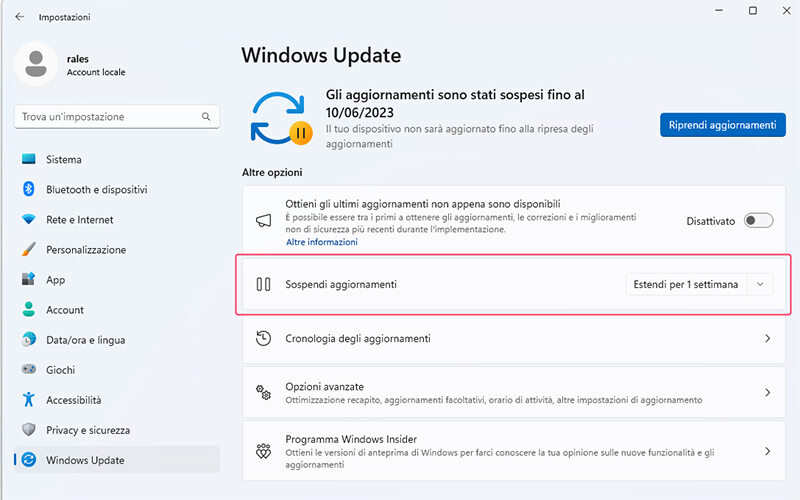
Task: Click the rales Account locale profile name
Action: point(96,65)
